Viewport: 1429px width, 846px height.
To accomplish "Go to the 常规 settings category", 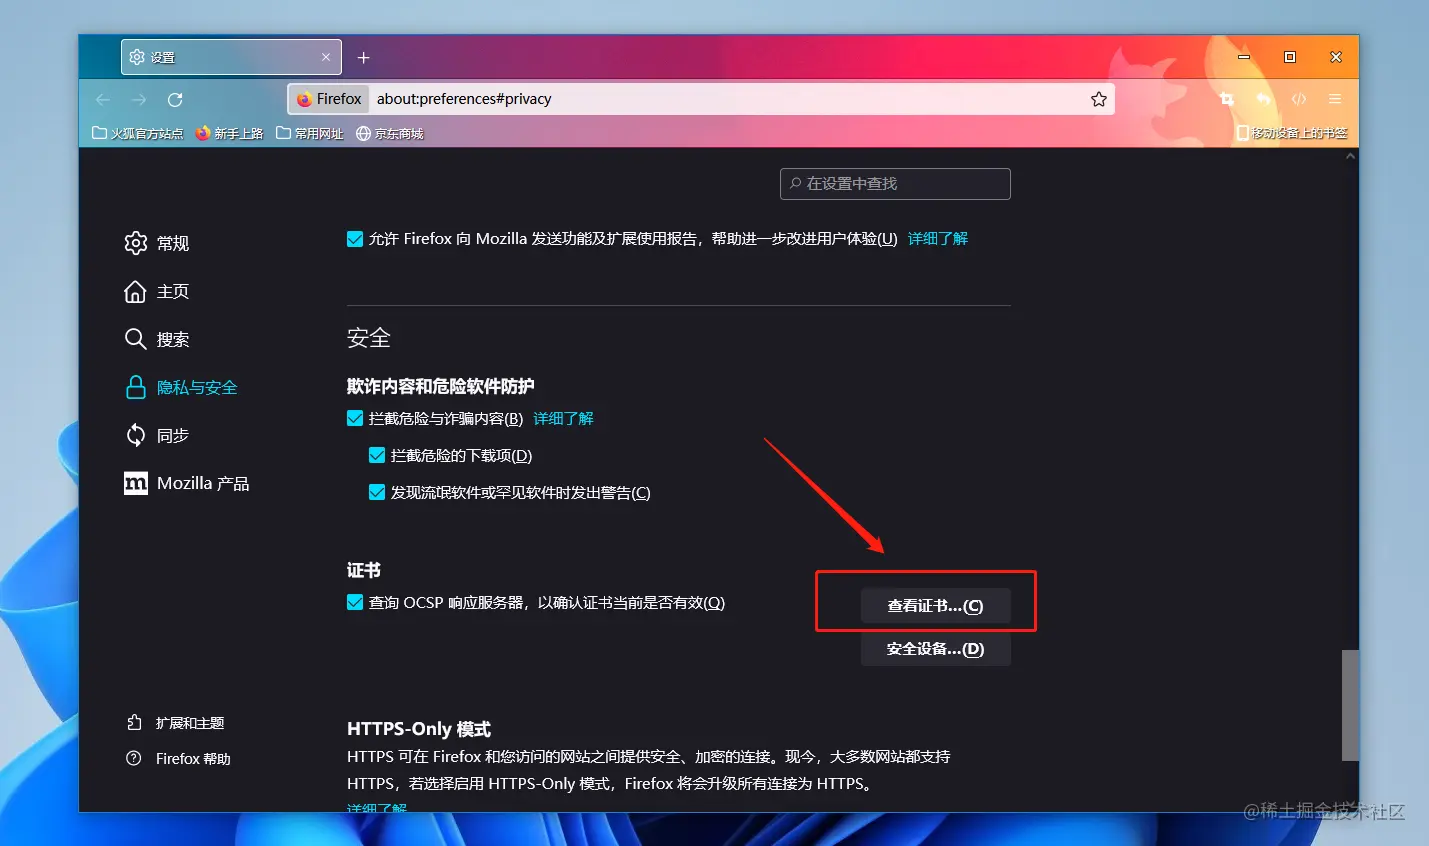I will click(x=157, y=243).
